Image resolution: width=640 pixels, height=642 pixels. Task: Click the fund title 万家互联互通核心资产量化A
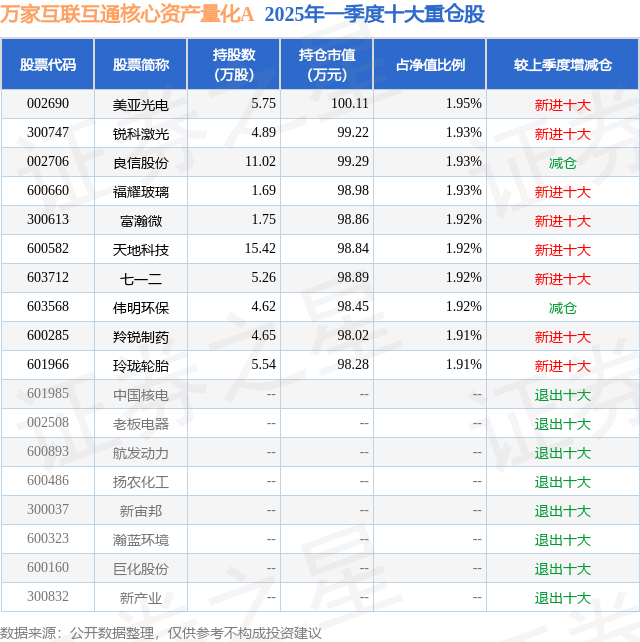coord(127,15)
